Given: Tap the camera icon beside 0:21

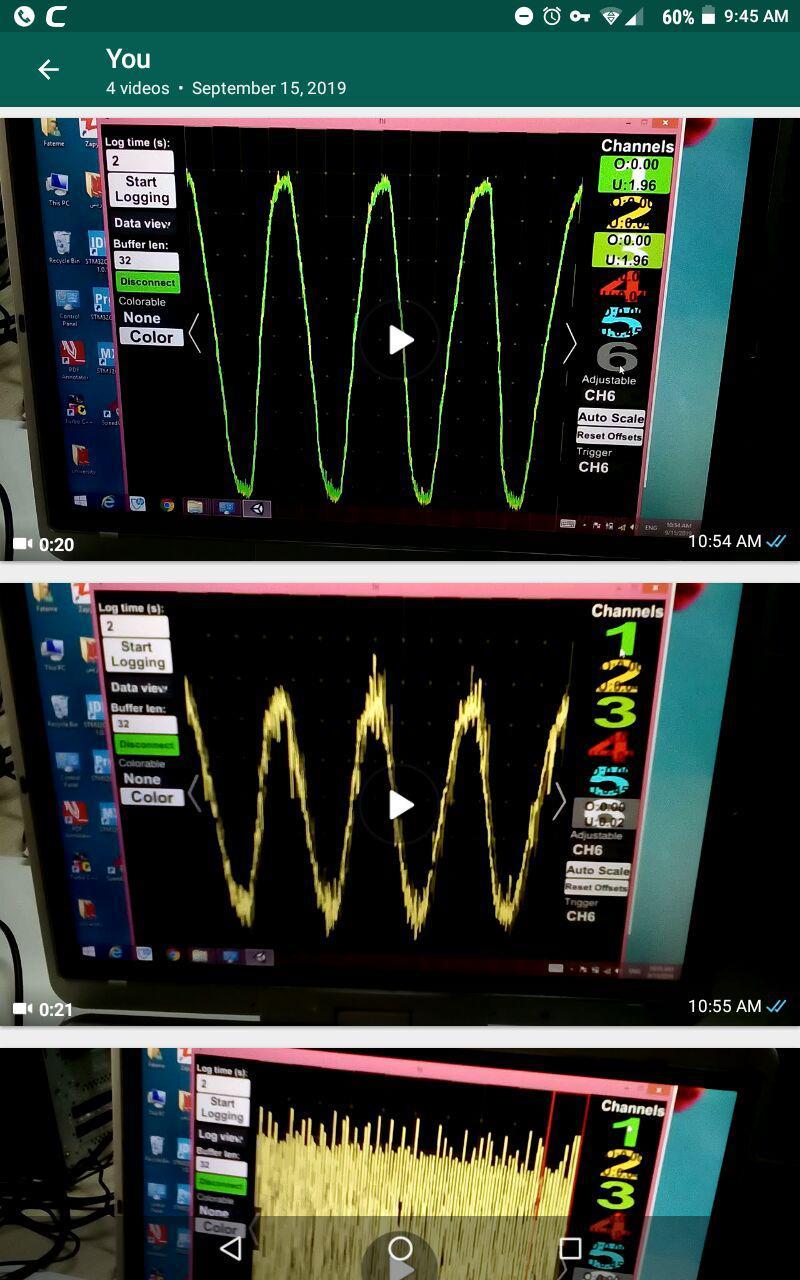Looking at the screenshot, I should point(22,1010).
